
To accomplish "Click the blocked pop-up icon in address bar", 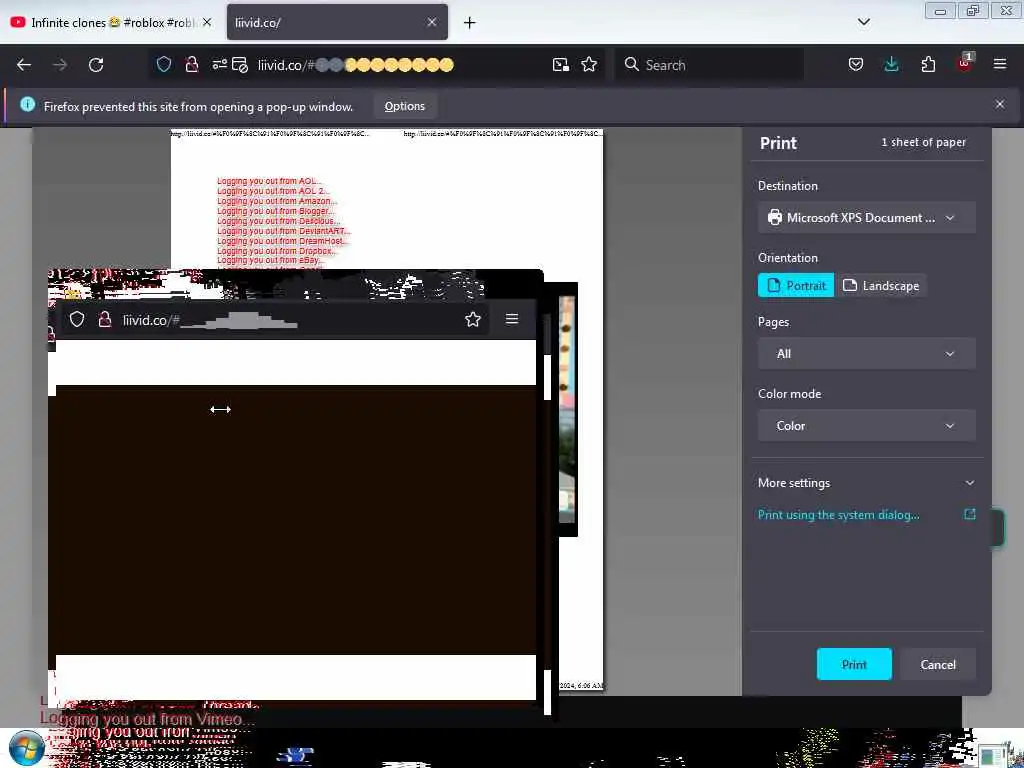I will [240, 65].
